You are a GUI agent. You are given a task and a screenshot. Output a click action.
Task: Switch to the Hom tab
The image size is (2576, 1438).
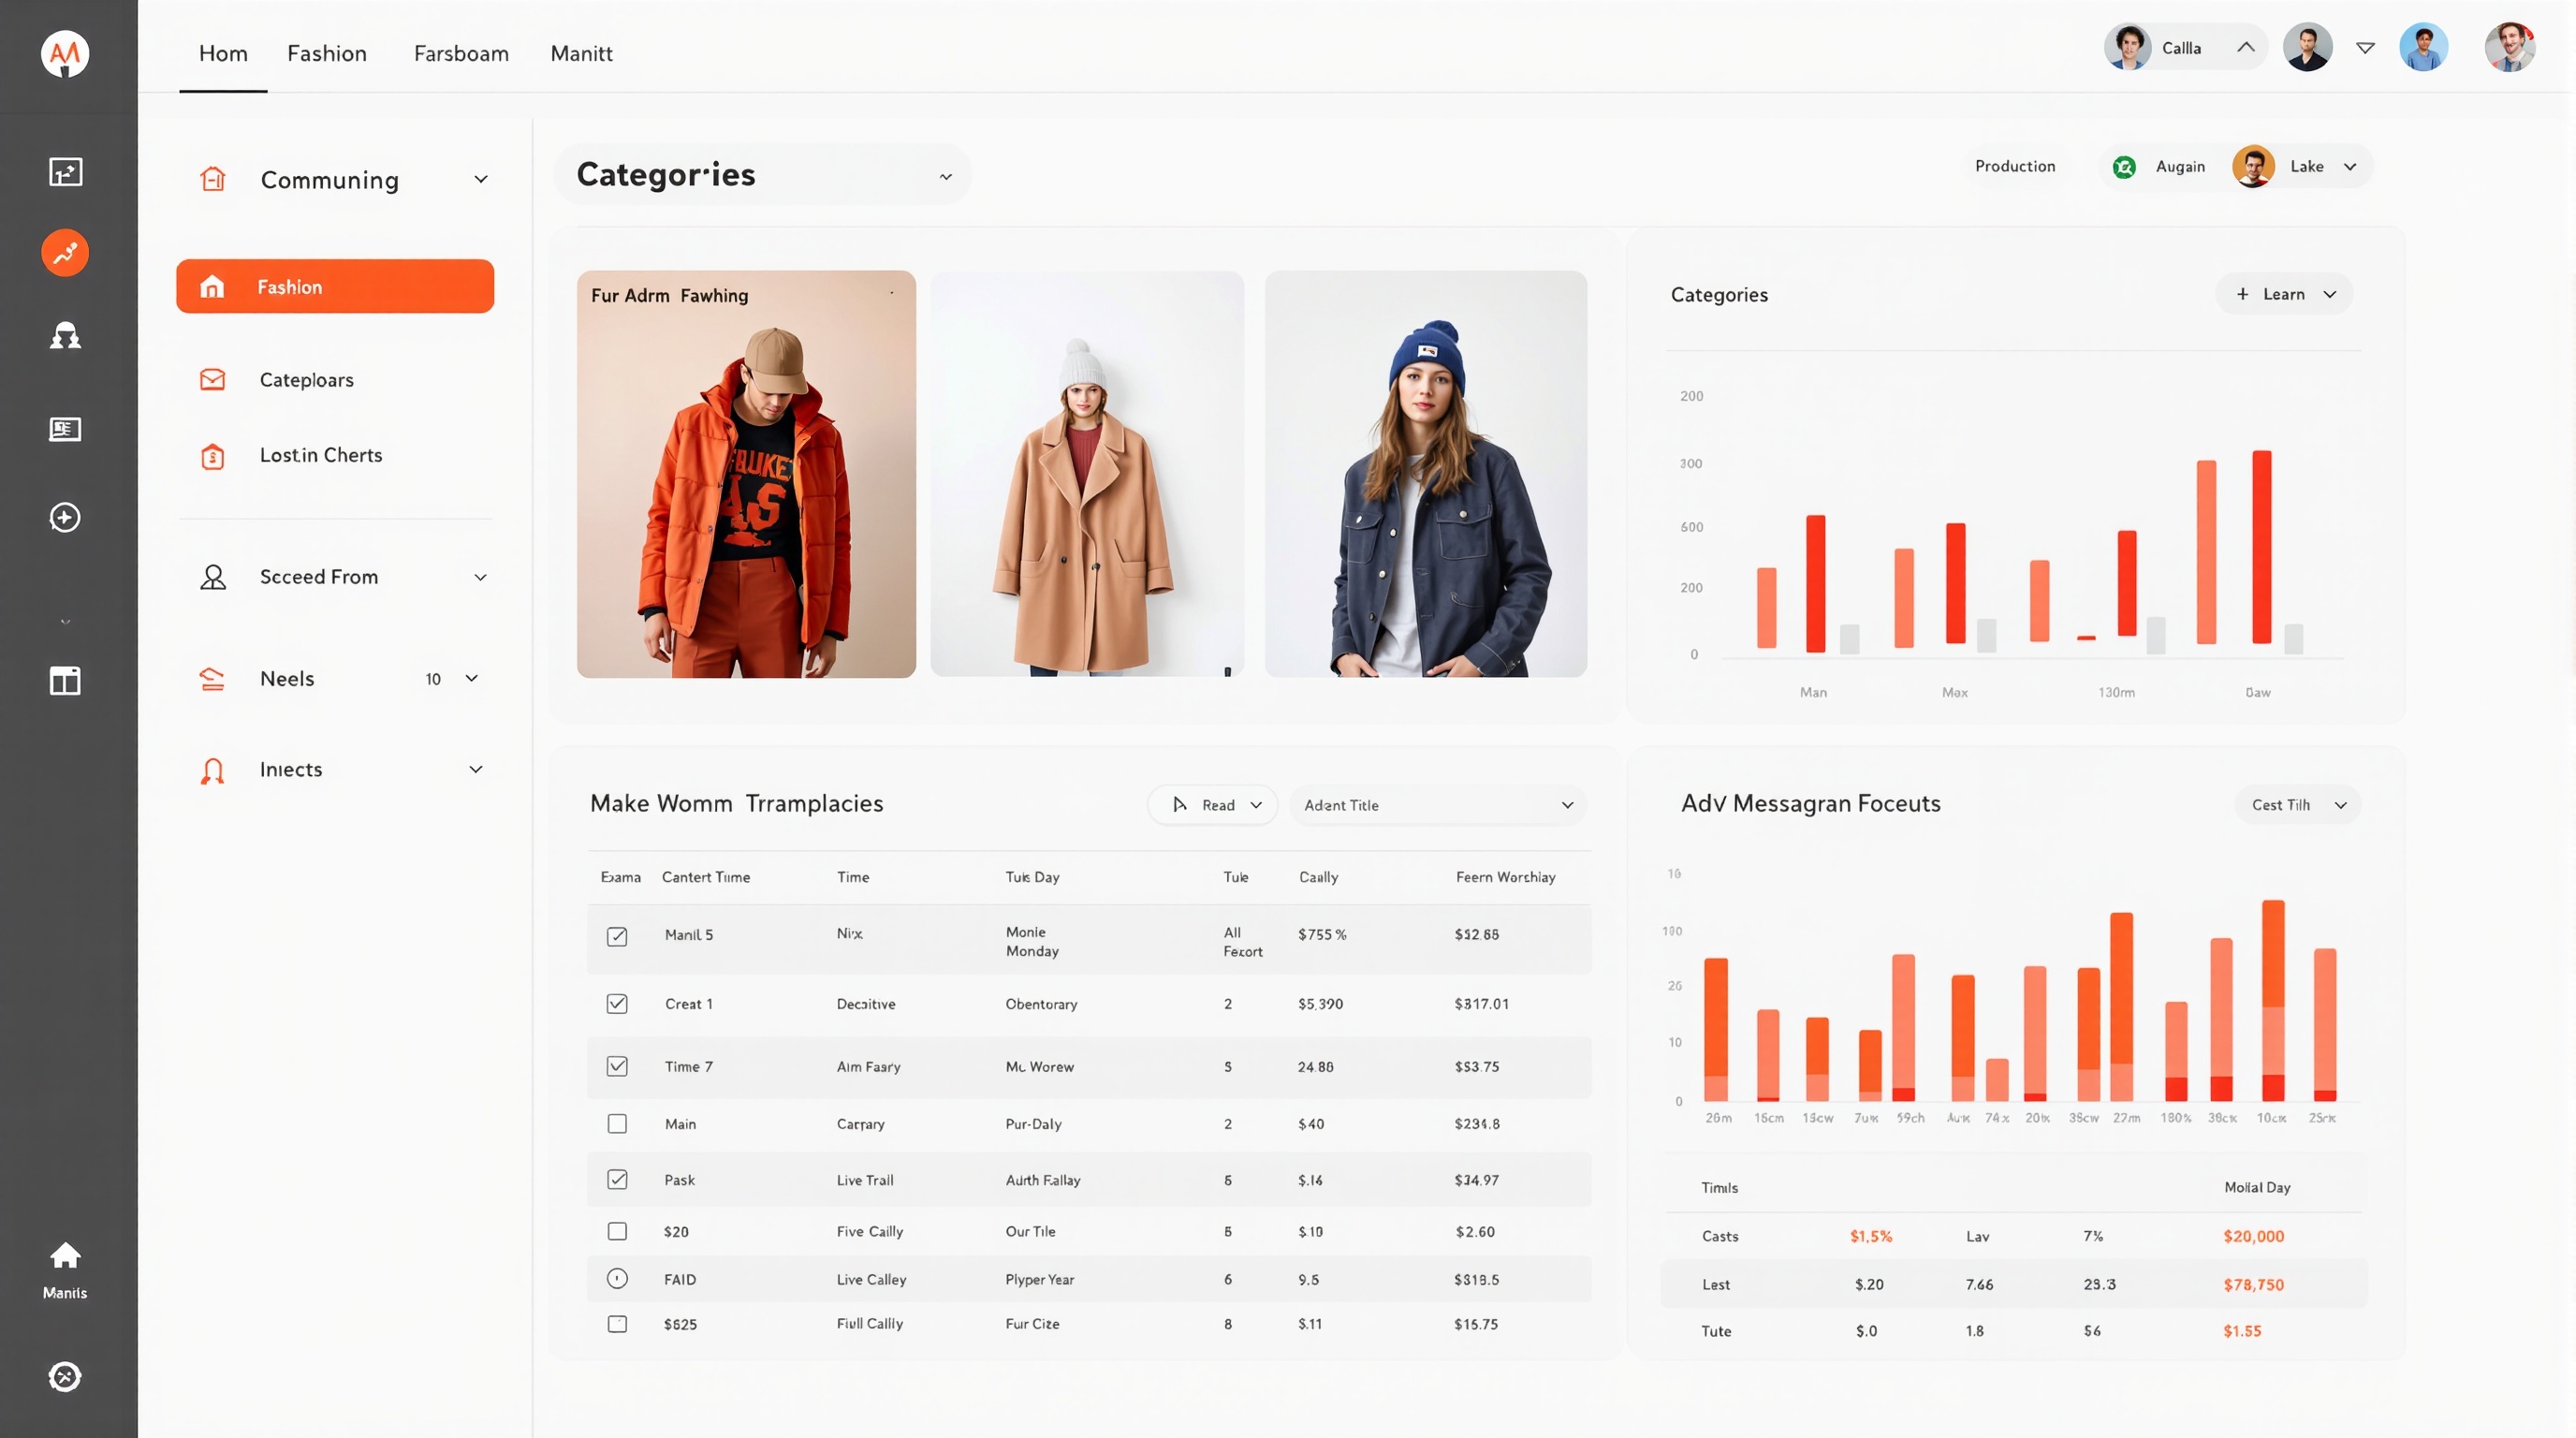(x=223, y=53)
